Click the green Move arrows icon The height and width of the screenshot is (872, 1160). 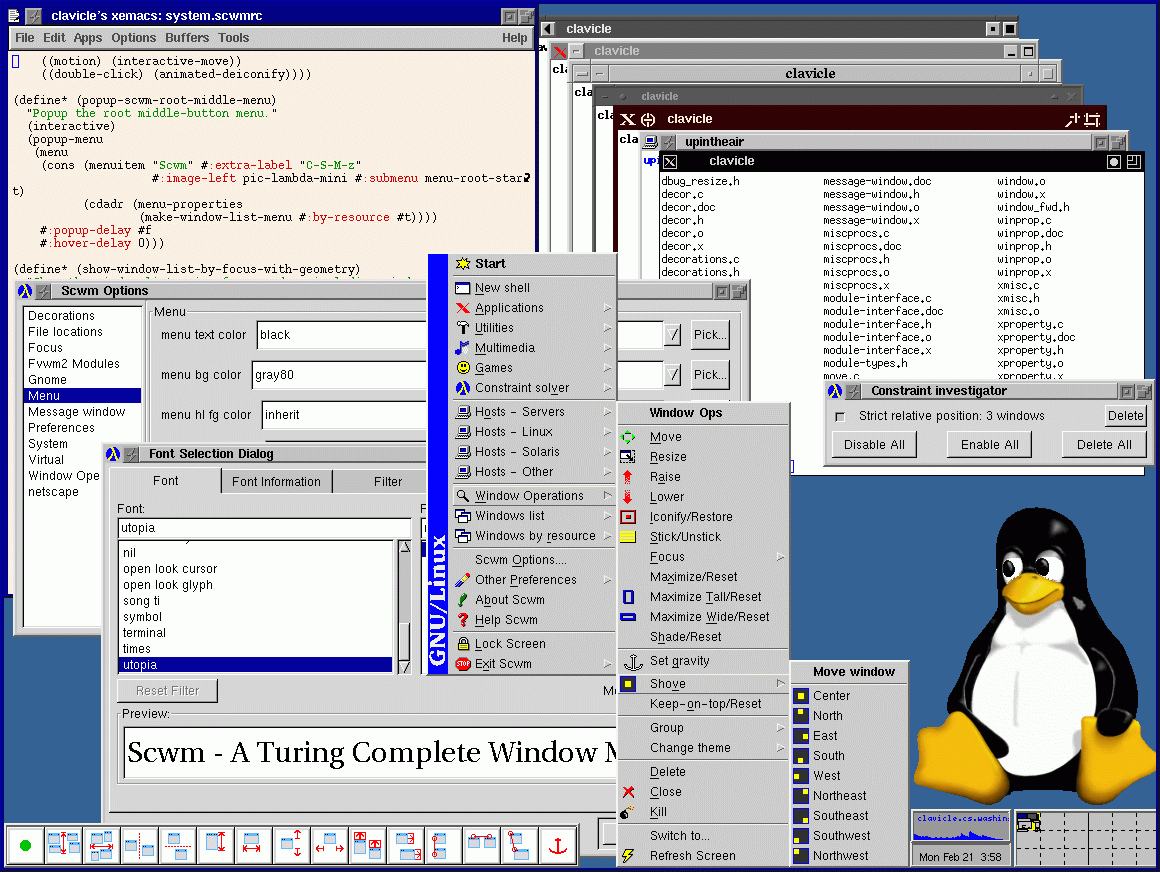[628, 437]
